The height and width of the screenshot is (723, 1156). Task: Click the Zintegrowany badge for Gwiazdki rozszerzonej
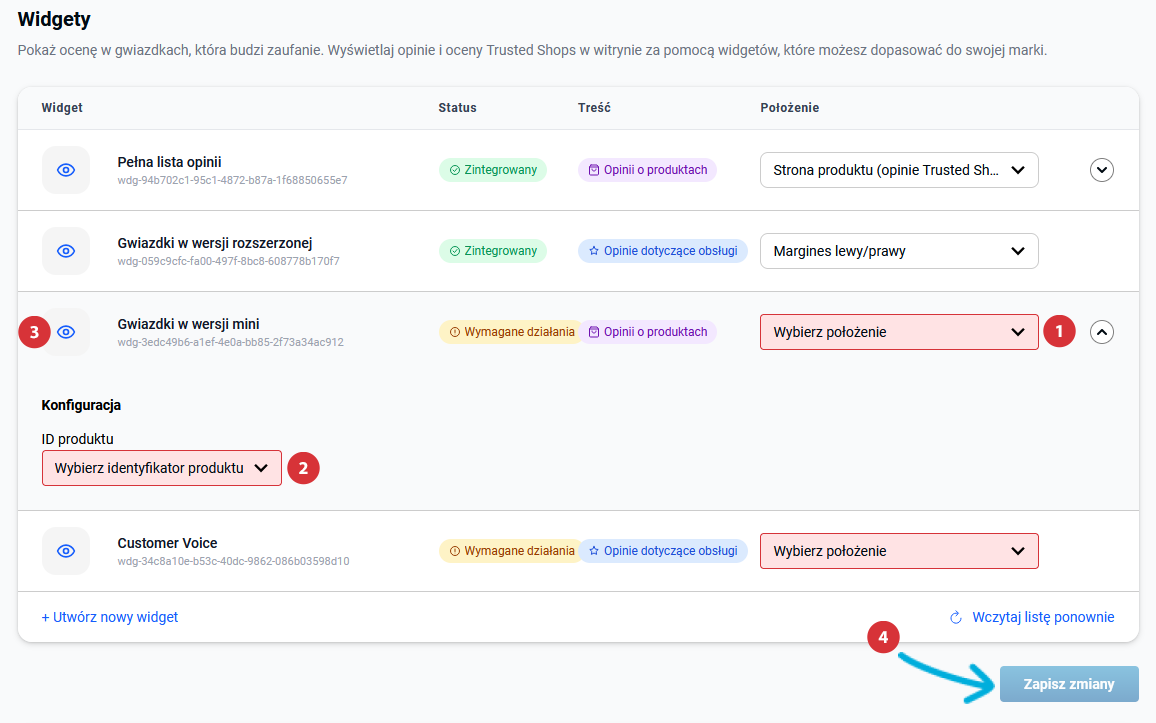tap(493, 251)
